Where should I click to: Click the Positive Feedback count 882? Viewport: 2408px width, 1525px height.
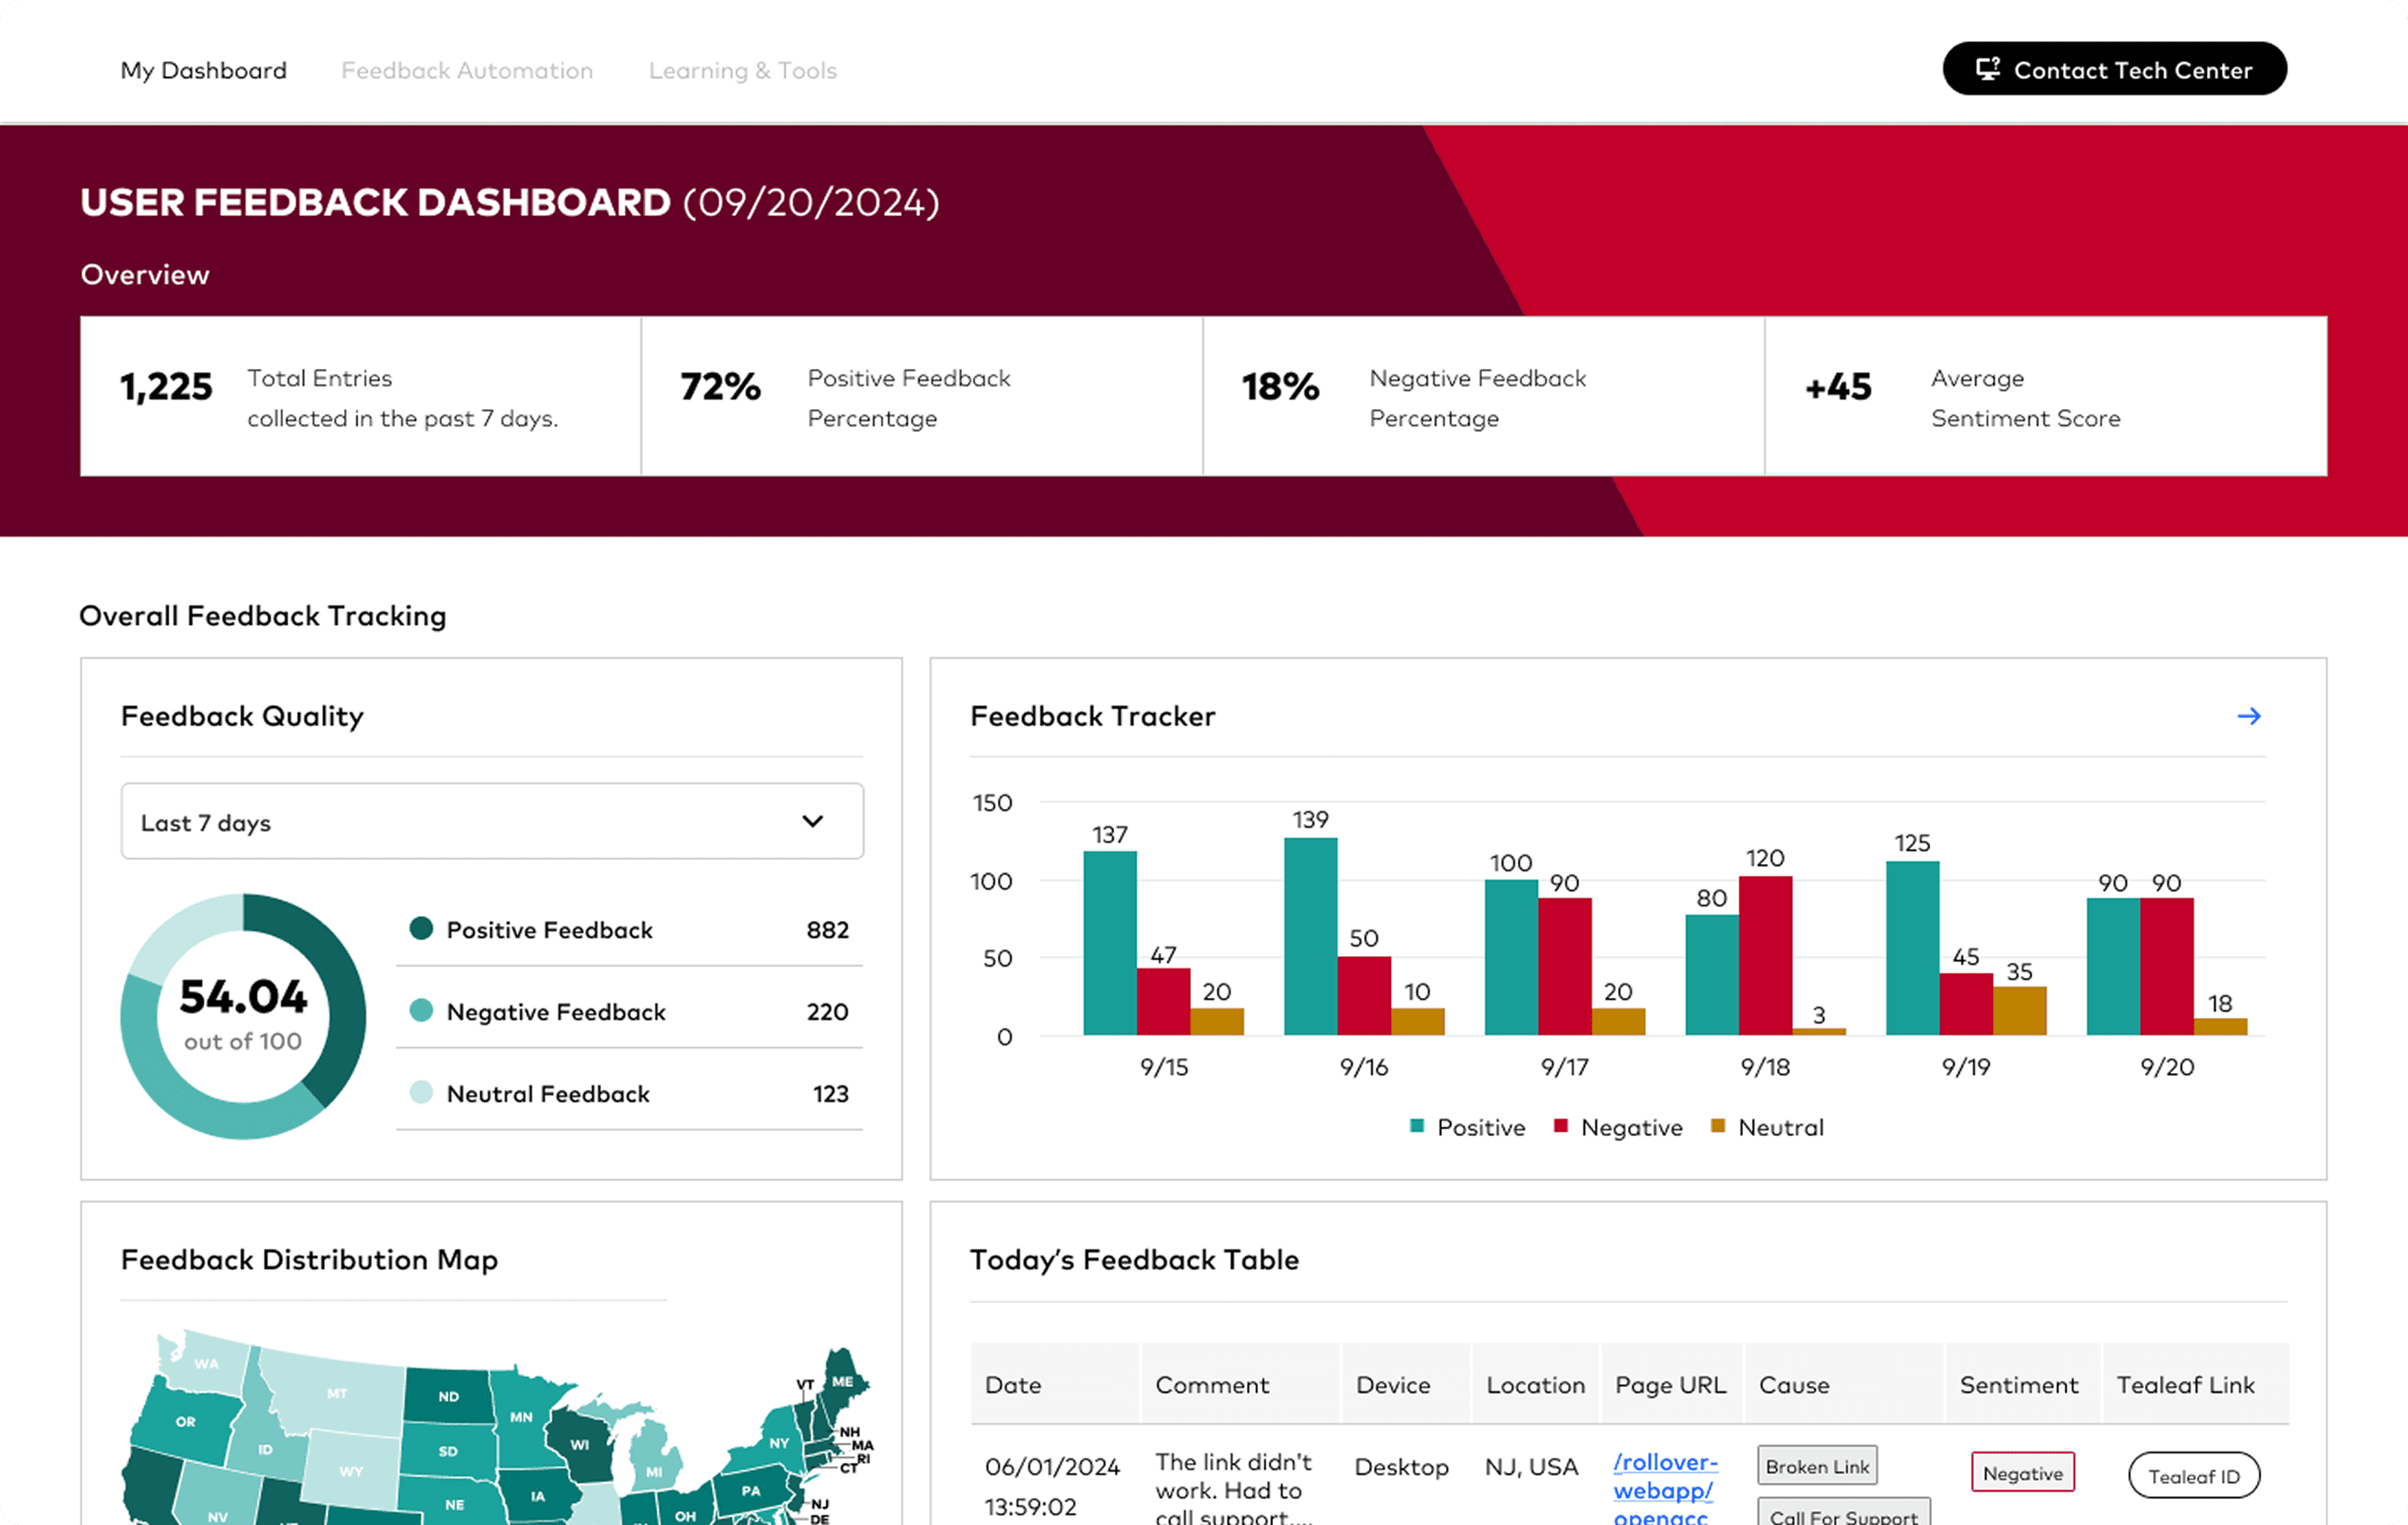[827, 929]
